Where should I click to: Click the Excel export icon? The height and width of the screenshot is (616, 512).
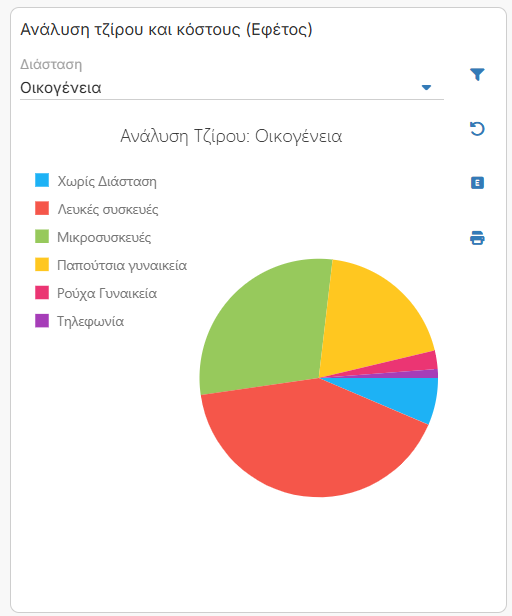click(x=477, y=183)
